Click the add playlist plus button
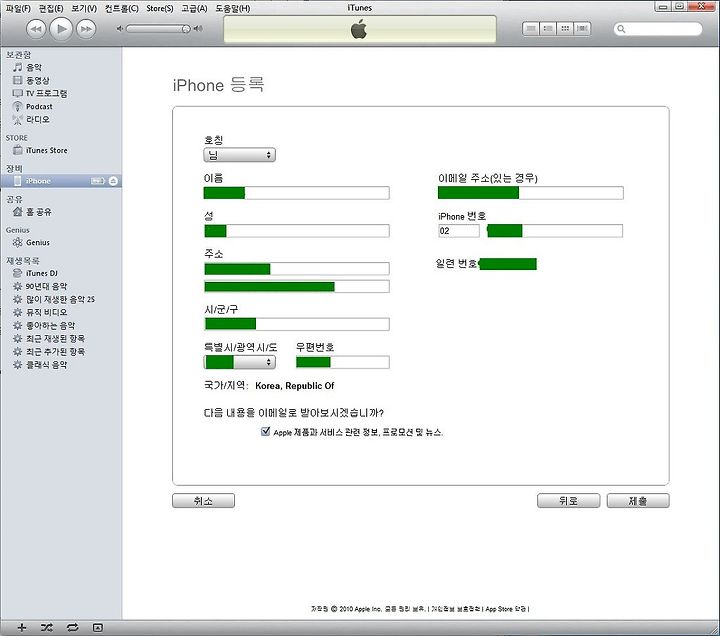The image size is (720, 636). point(22,627)
